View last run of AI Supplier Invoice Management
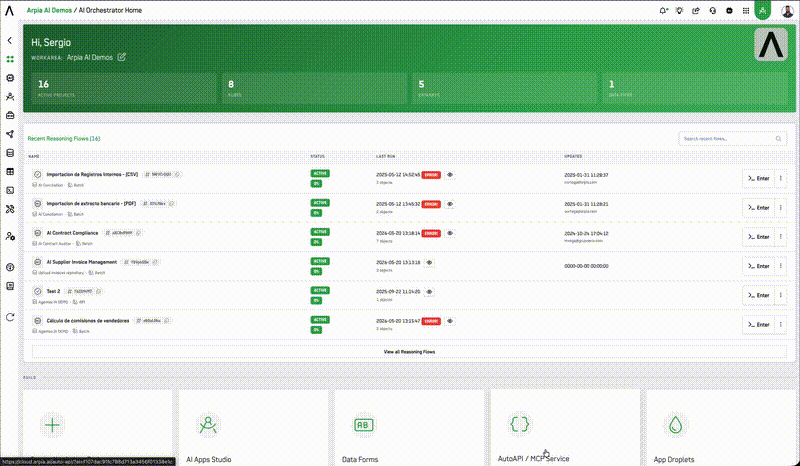Image resolution: width=800 pixels, height=466 pixels. click(x=430, y=262)
